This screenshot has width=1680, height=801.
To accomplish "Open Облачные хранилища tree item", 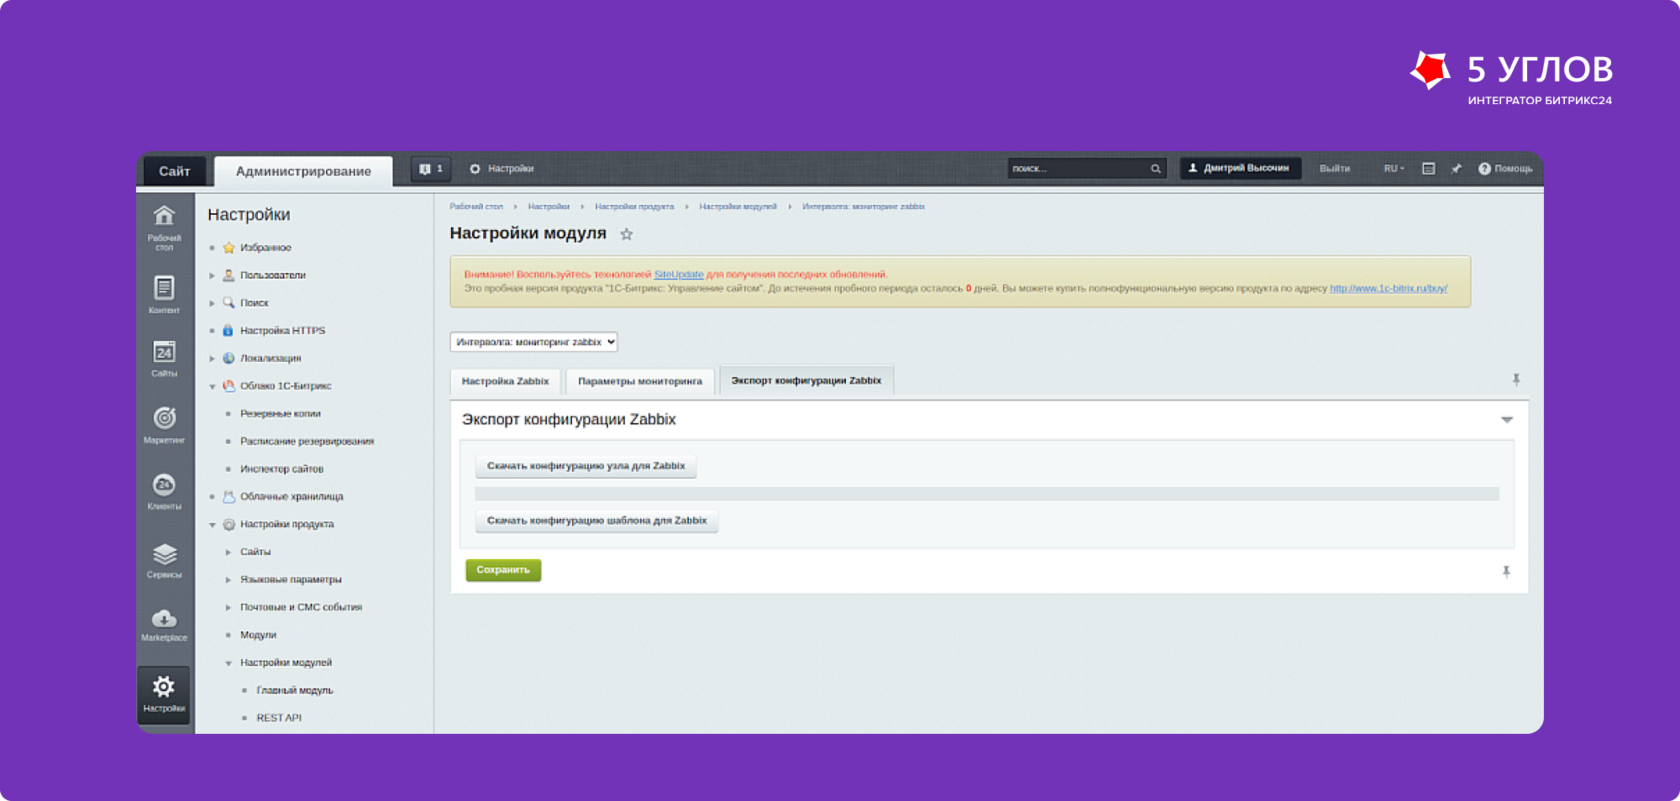I will [291, 497].
